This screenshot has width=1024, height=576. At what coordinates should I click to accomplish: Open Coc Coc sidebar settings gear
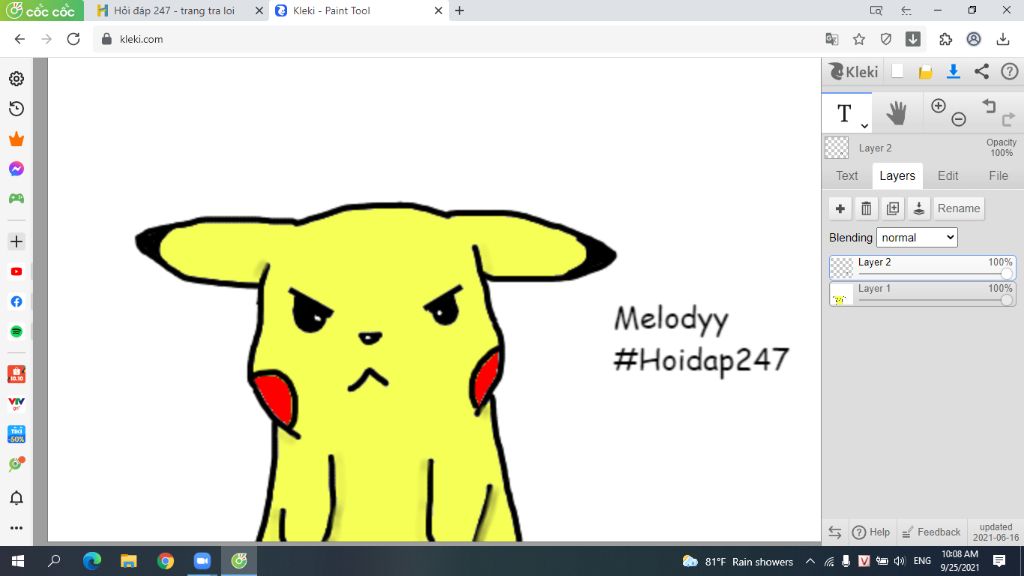coord(16,78)
